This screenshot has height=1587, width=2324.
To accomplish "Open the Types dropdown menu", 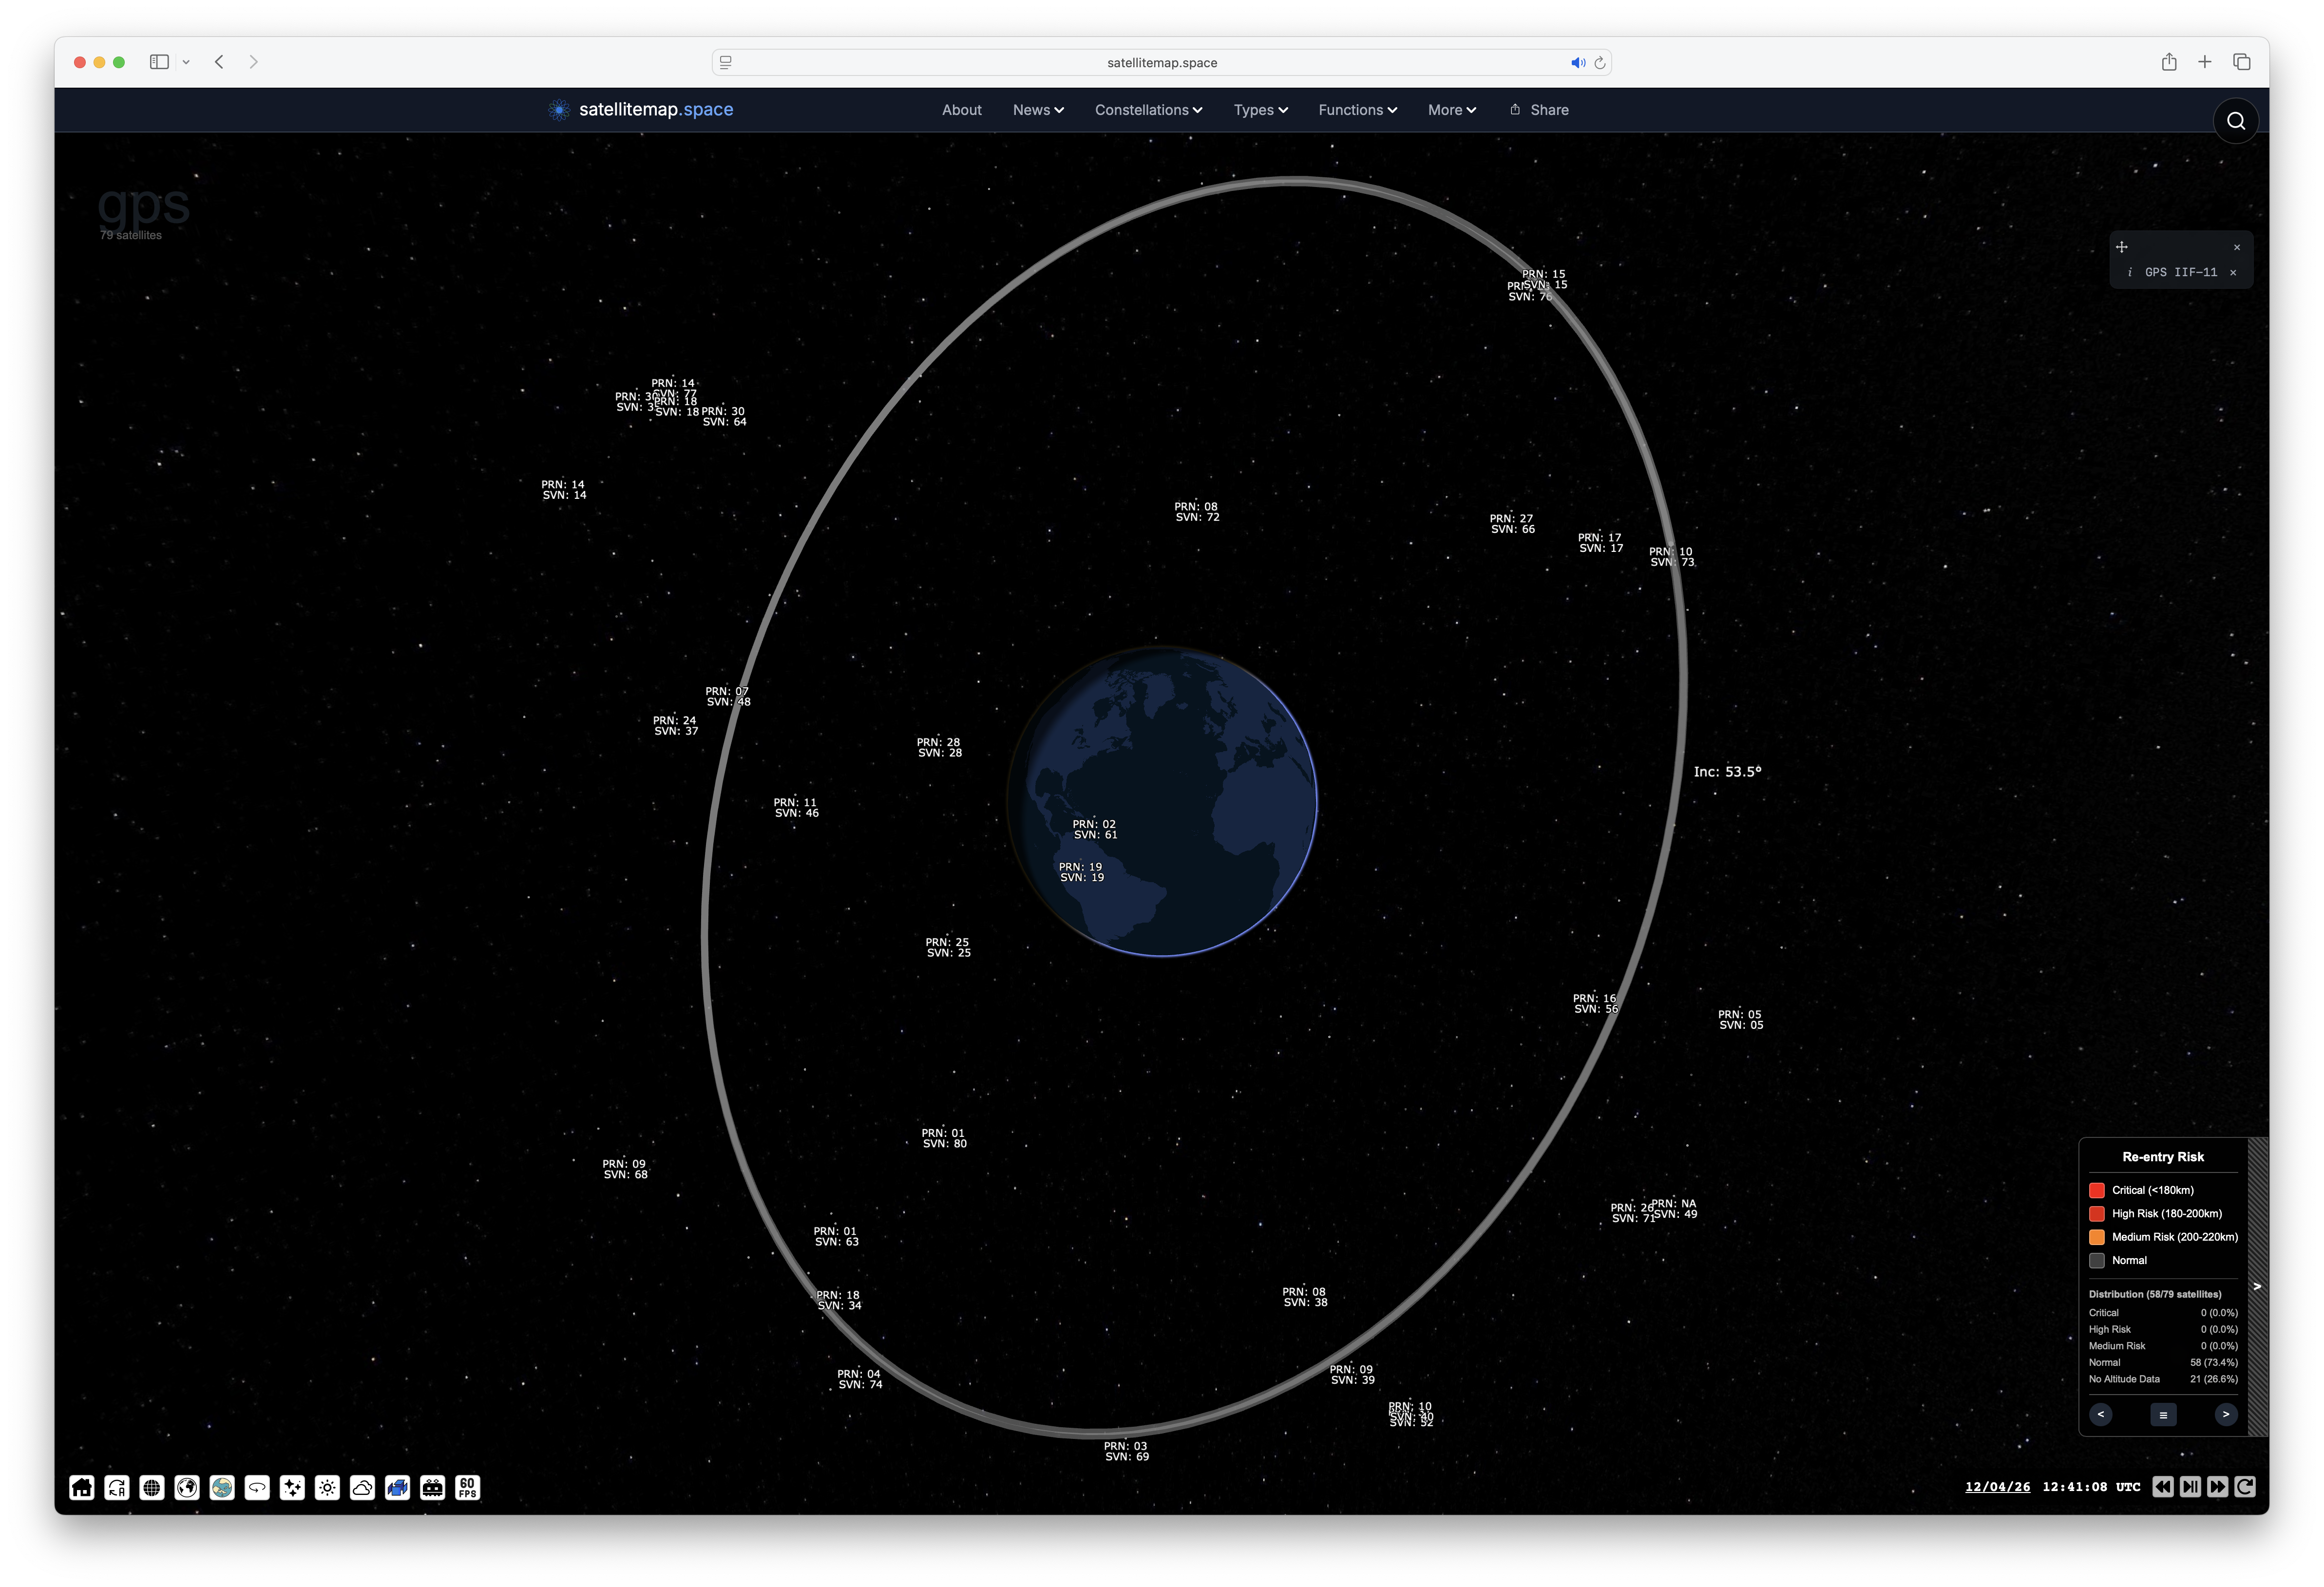I will [1260, 110].
